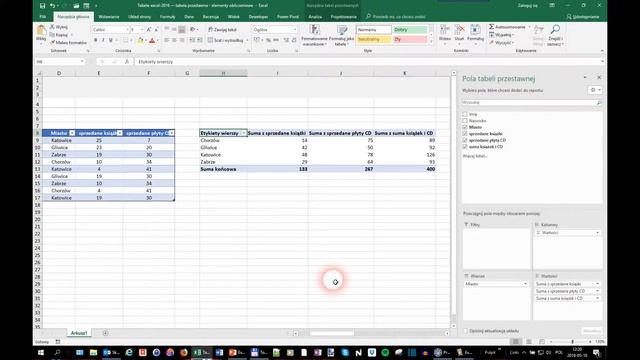Screen dimensions: 640x360
Task: Open Miasto dropdown in Wiersze area
Action: click(x=525, y=284)
